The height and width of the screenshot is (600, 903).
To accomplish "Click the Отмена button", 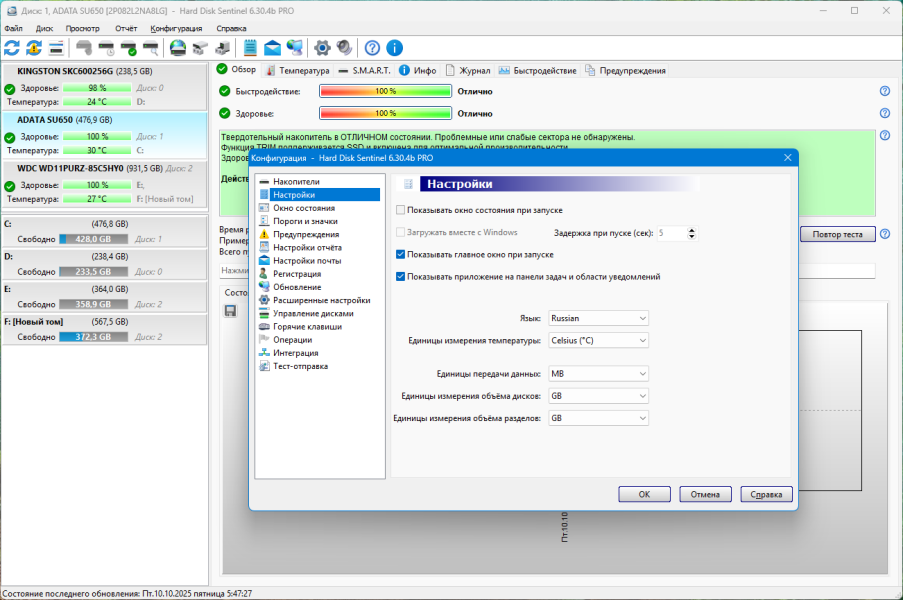I will pyautogui.click(x=705, y=494).
